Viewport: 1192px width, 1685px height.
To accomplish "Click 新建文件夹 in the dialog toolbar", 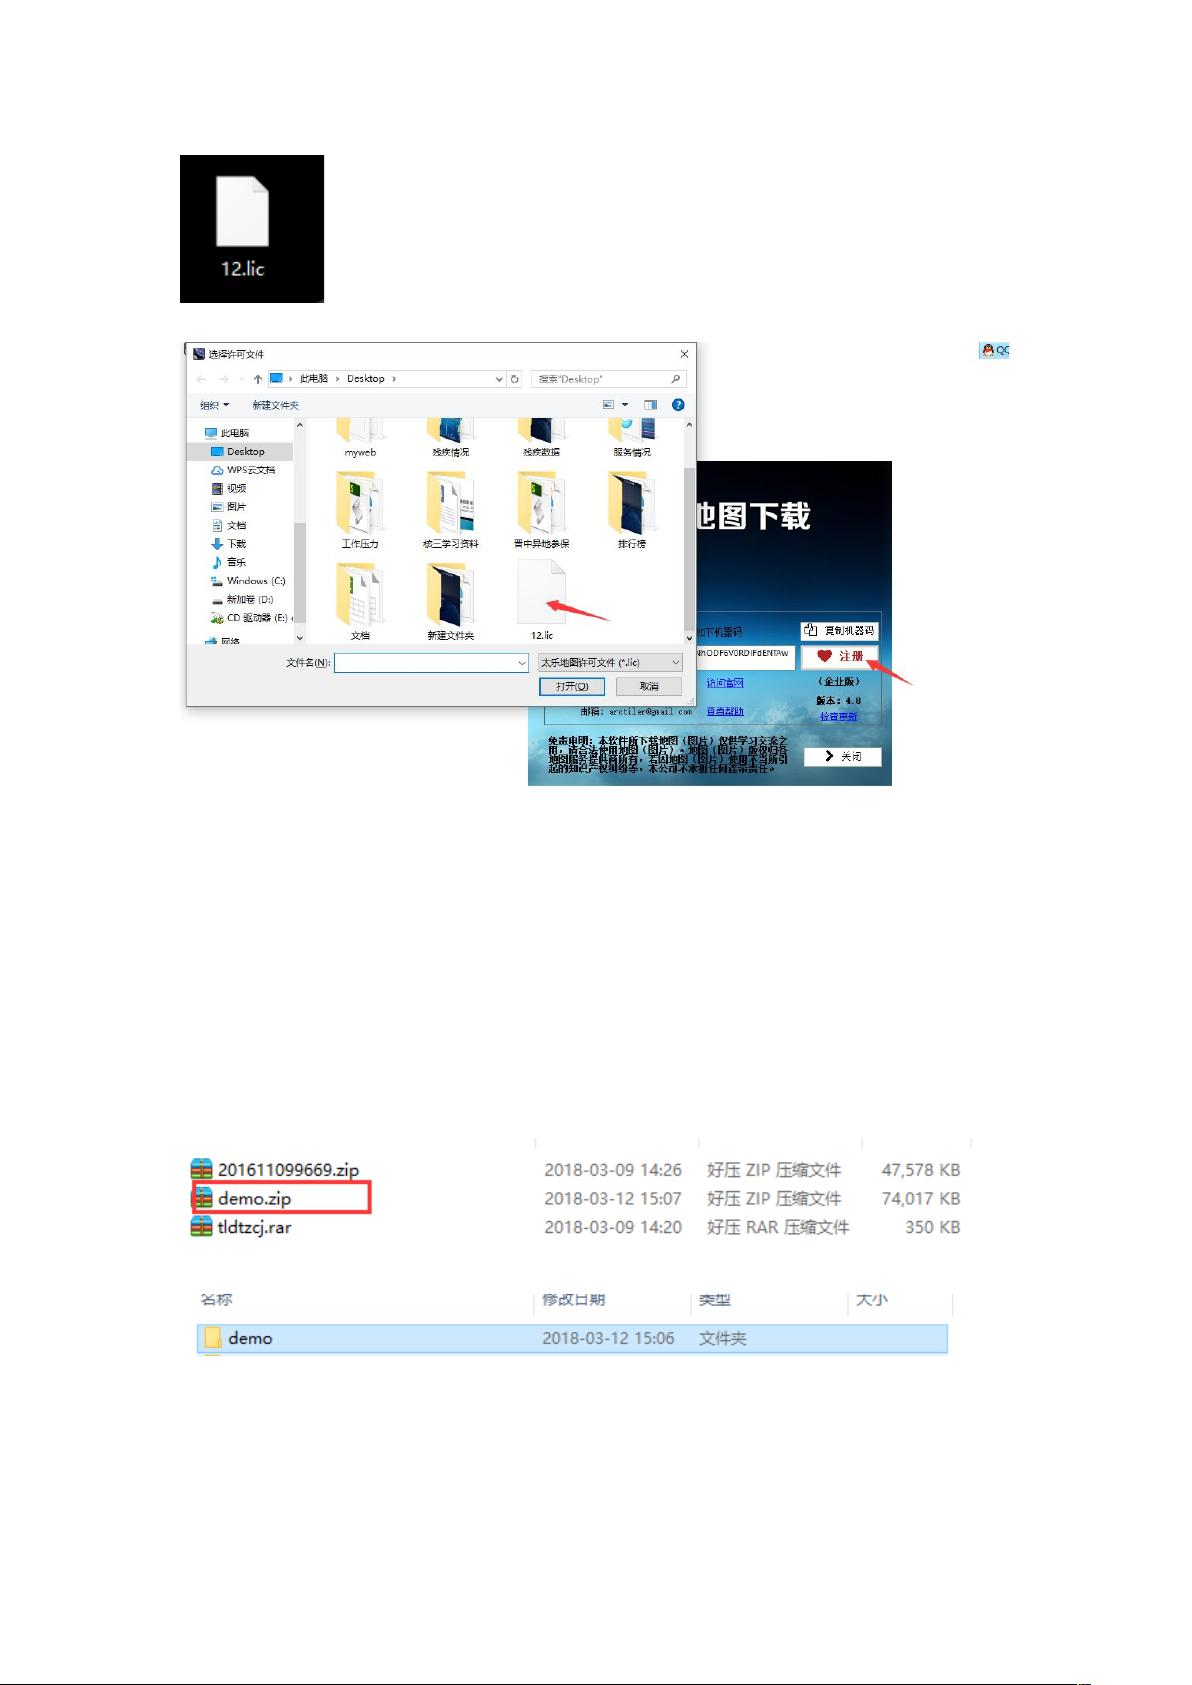I will click(275, 405).
